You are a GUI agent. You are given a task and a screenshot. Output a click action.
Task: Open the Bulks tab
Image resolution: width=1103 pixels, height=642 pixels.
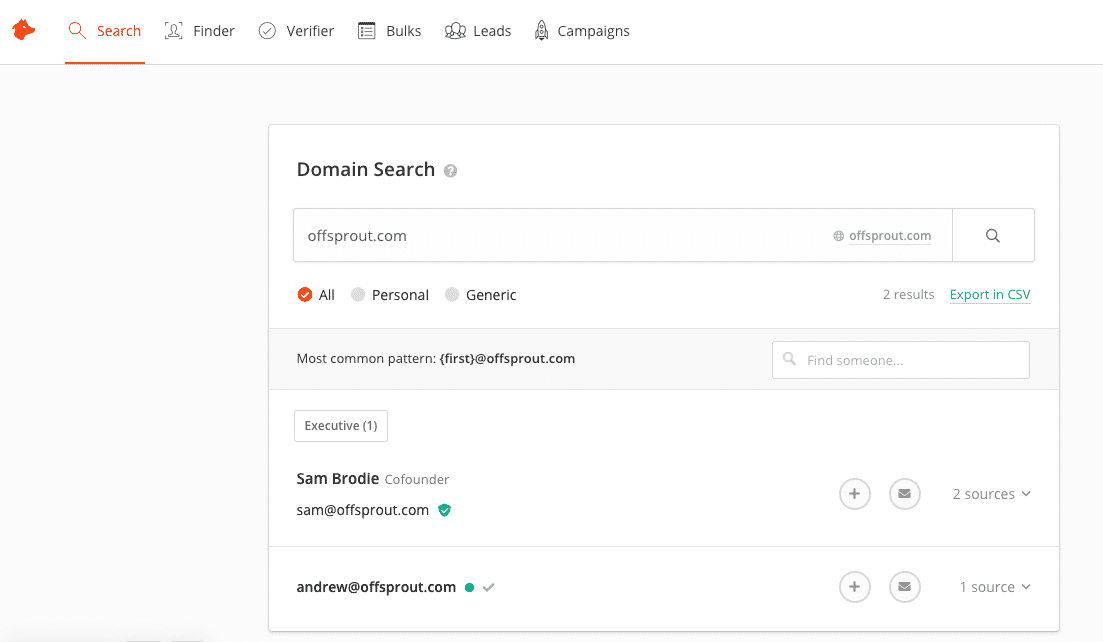pos(390,31)
